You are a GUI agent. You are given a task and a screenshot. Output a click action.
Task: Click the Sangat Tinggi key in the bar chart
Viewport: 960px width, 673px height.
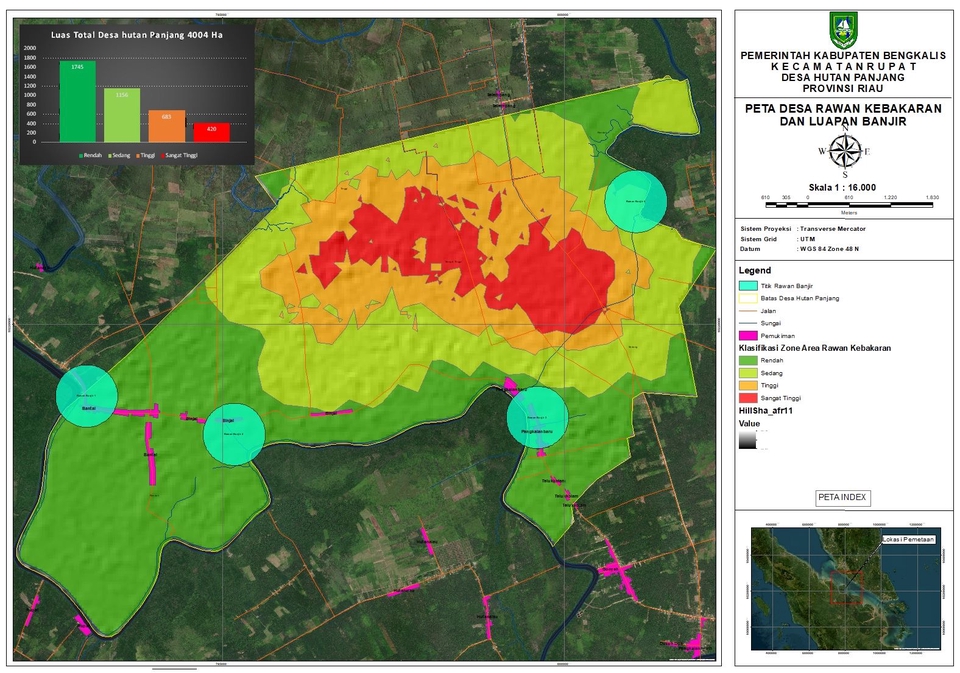pos(179,156)
